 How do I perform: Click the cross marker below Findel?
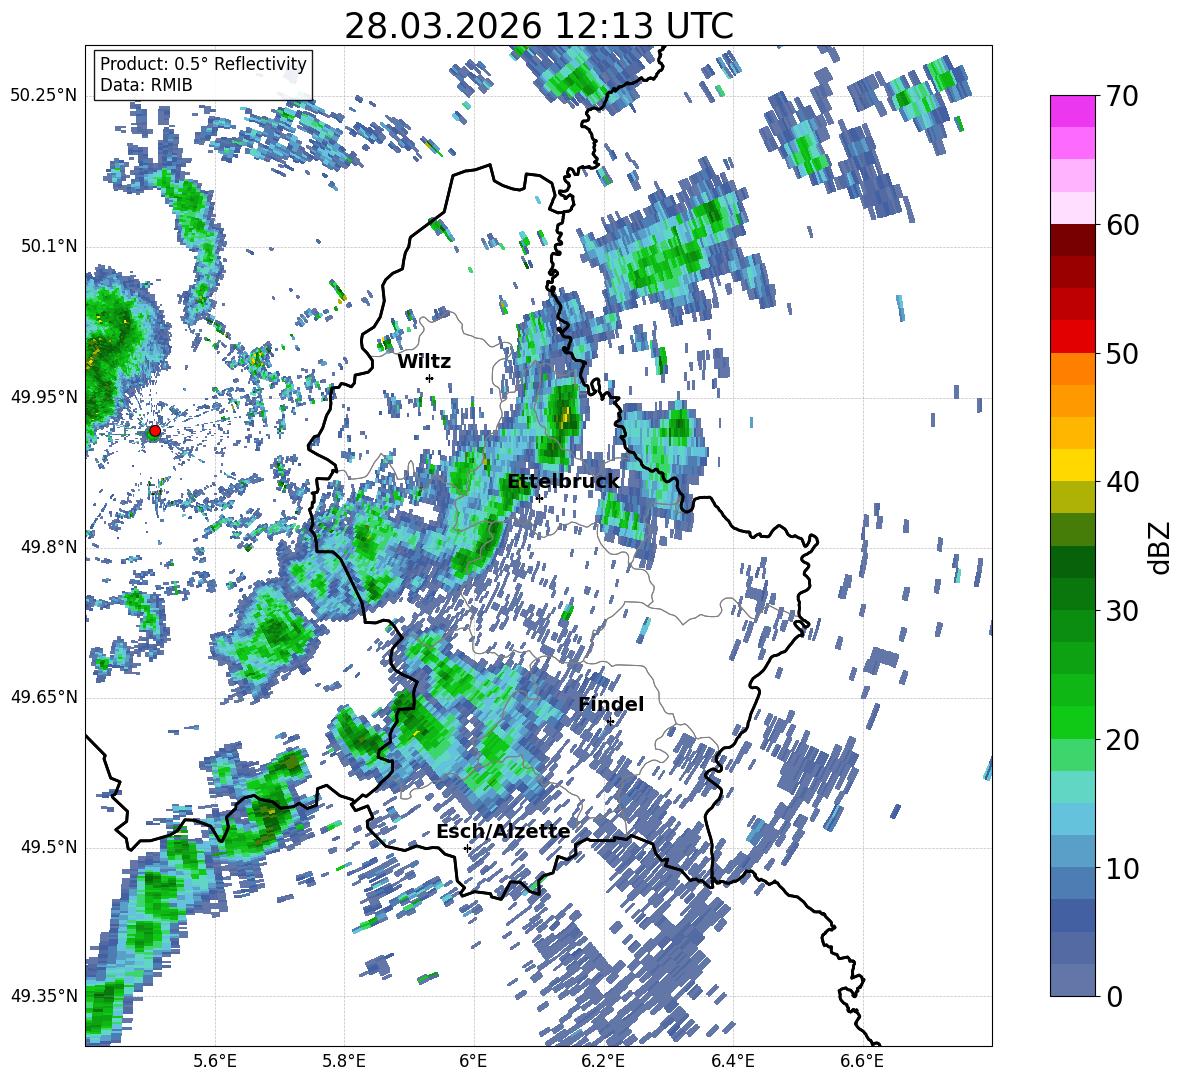pos(610,722)
